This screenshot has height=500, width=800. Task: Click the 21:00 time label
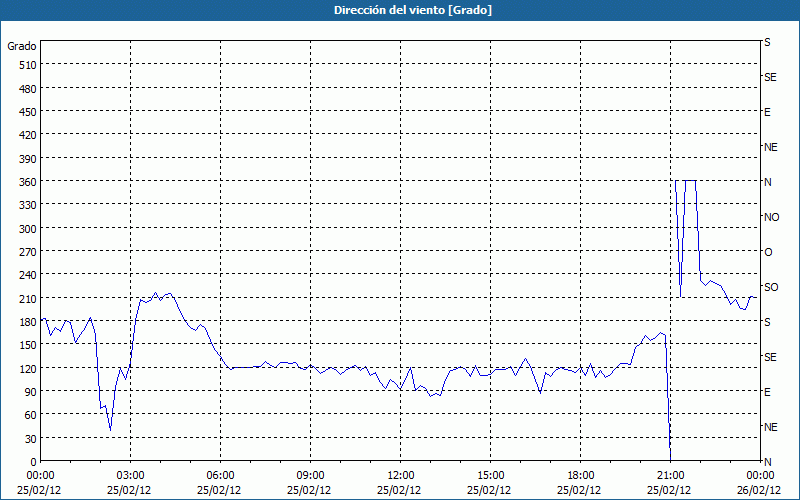(670, 476)
